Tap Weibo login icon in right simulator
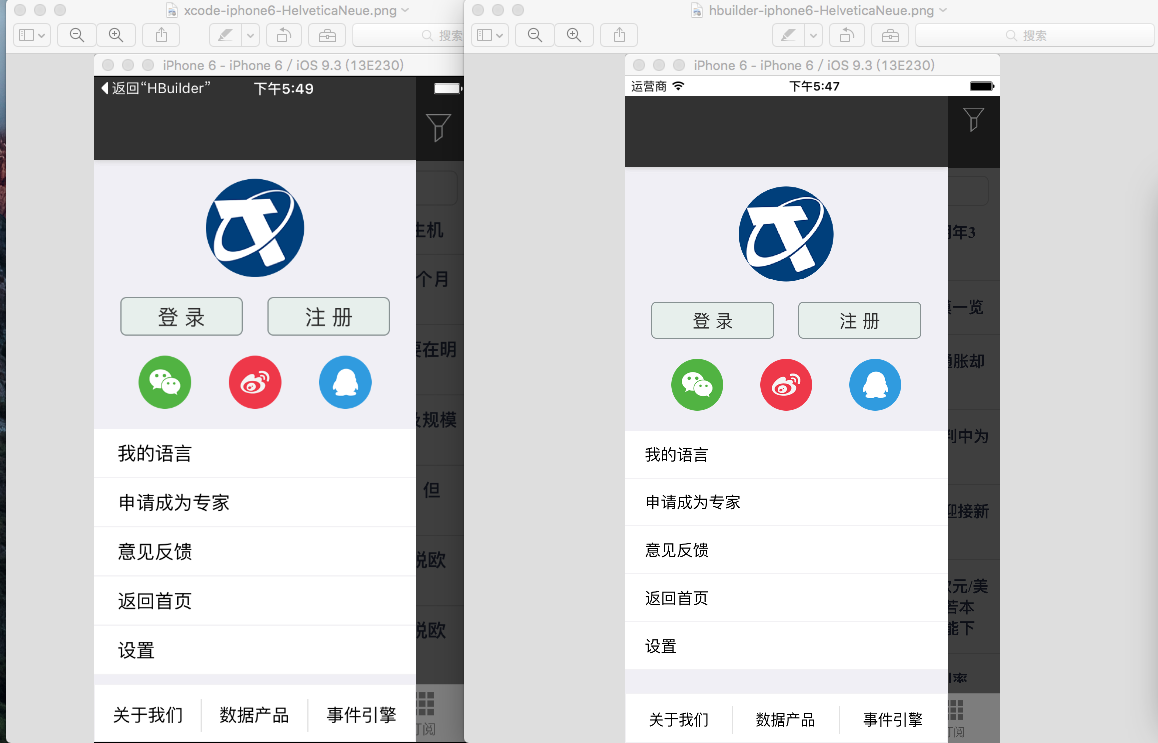This screenshot has height=743, width=1158. point(786,385)
